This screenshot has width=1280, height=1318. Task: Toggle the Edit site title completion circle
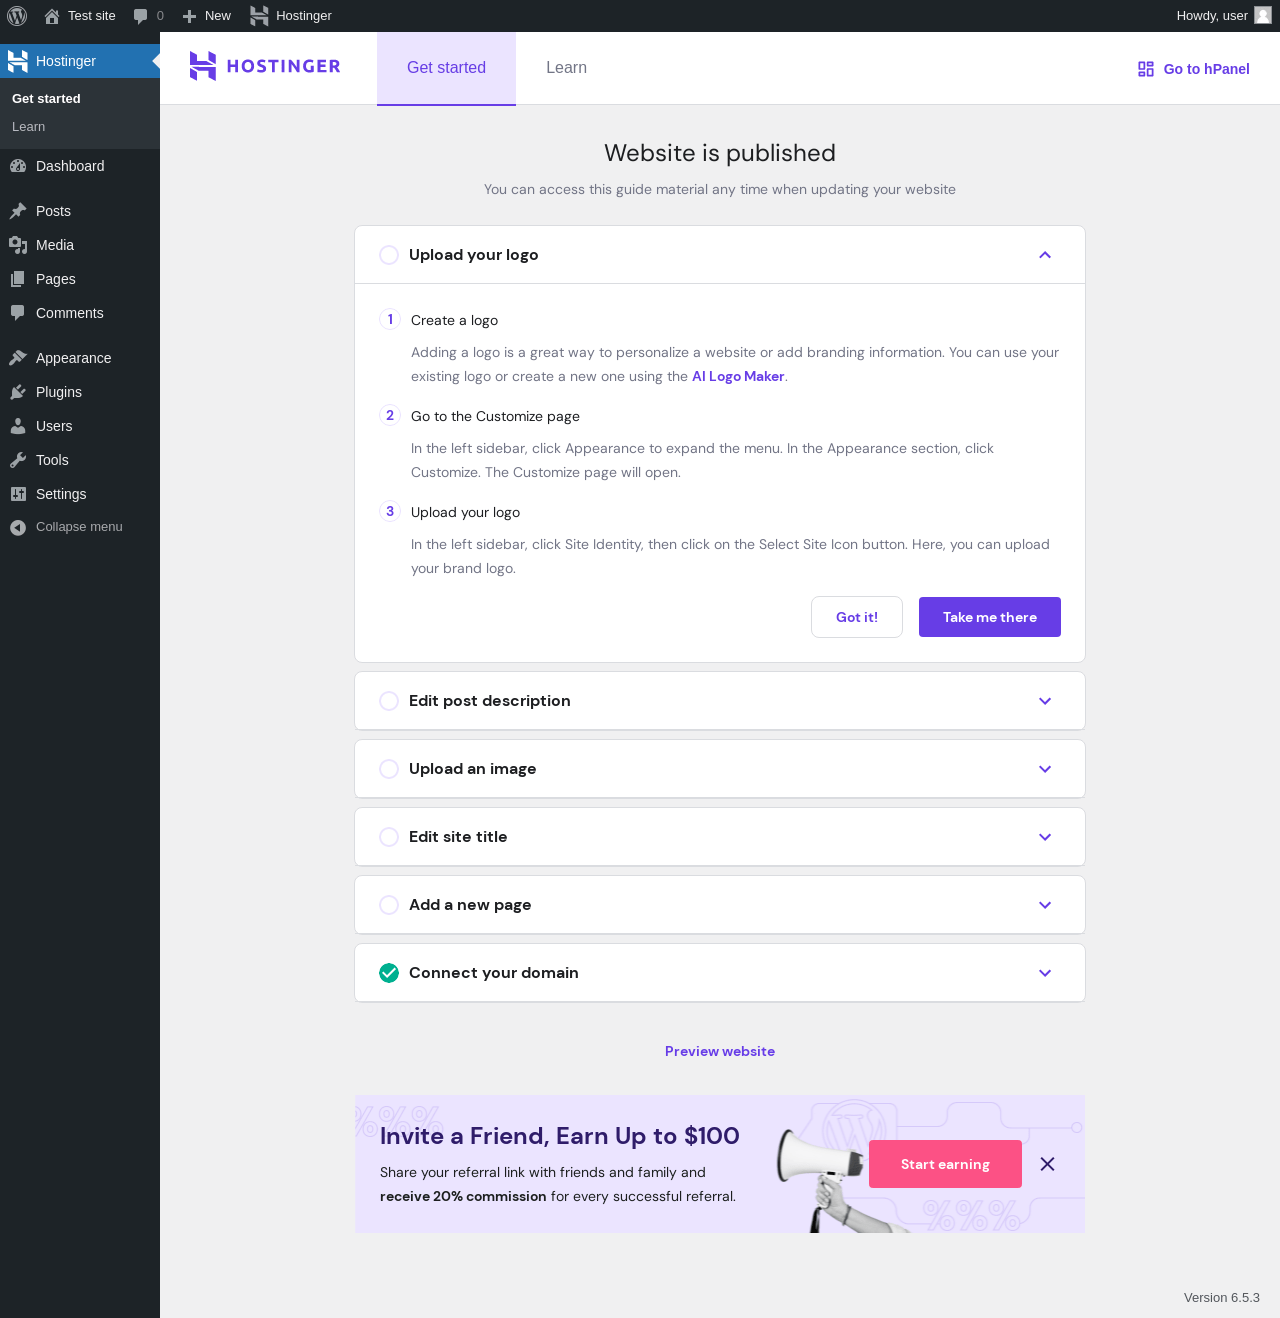389,837
